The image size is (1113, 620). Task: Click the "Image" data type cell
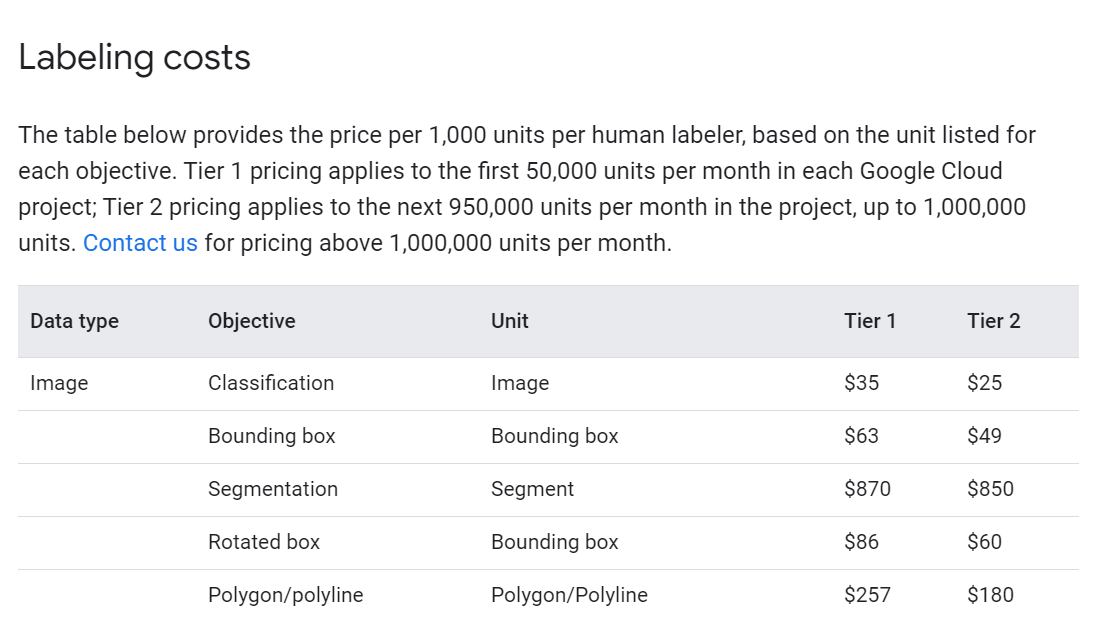59,383
